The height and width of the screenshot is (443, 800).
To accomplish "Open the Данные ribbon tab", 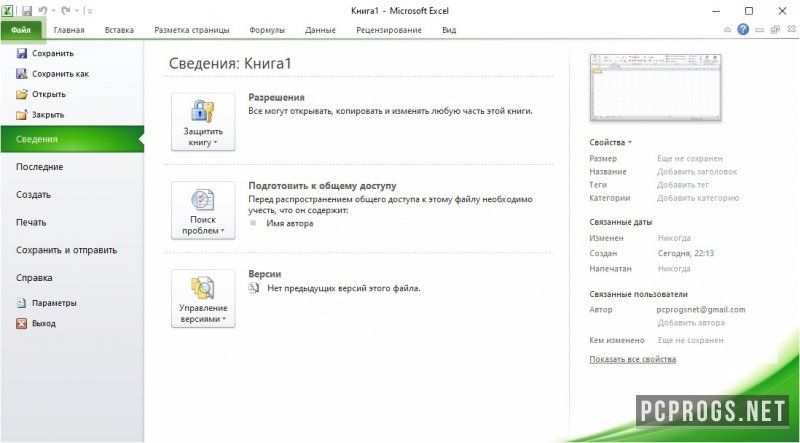I will 320,30.
